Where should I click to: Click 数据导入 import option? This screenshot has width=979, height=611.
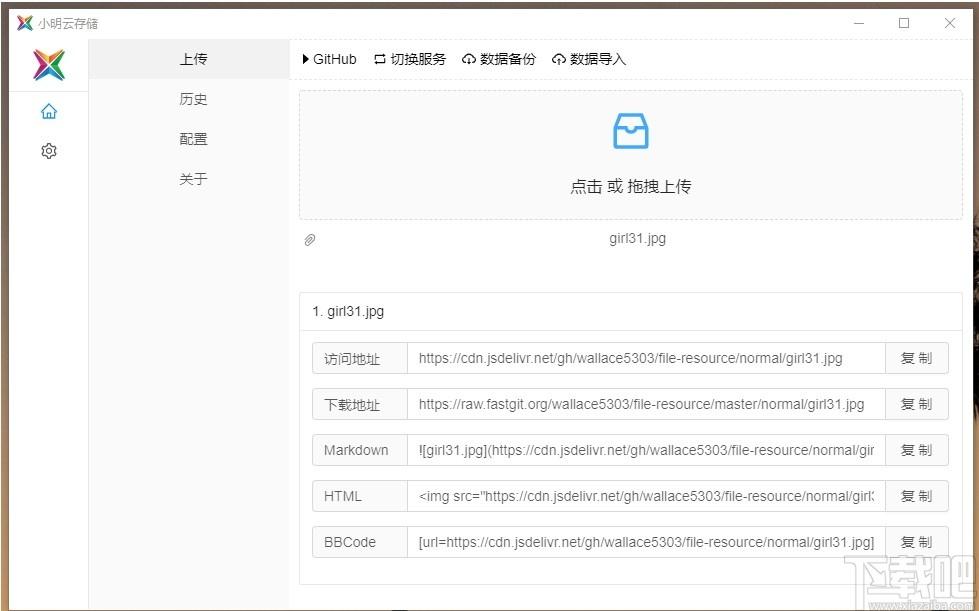[589, 59]
